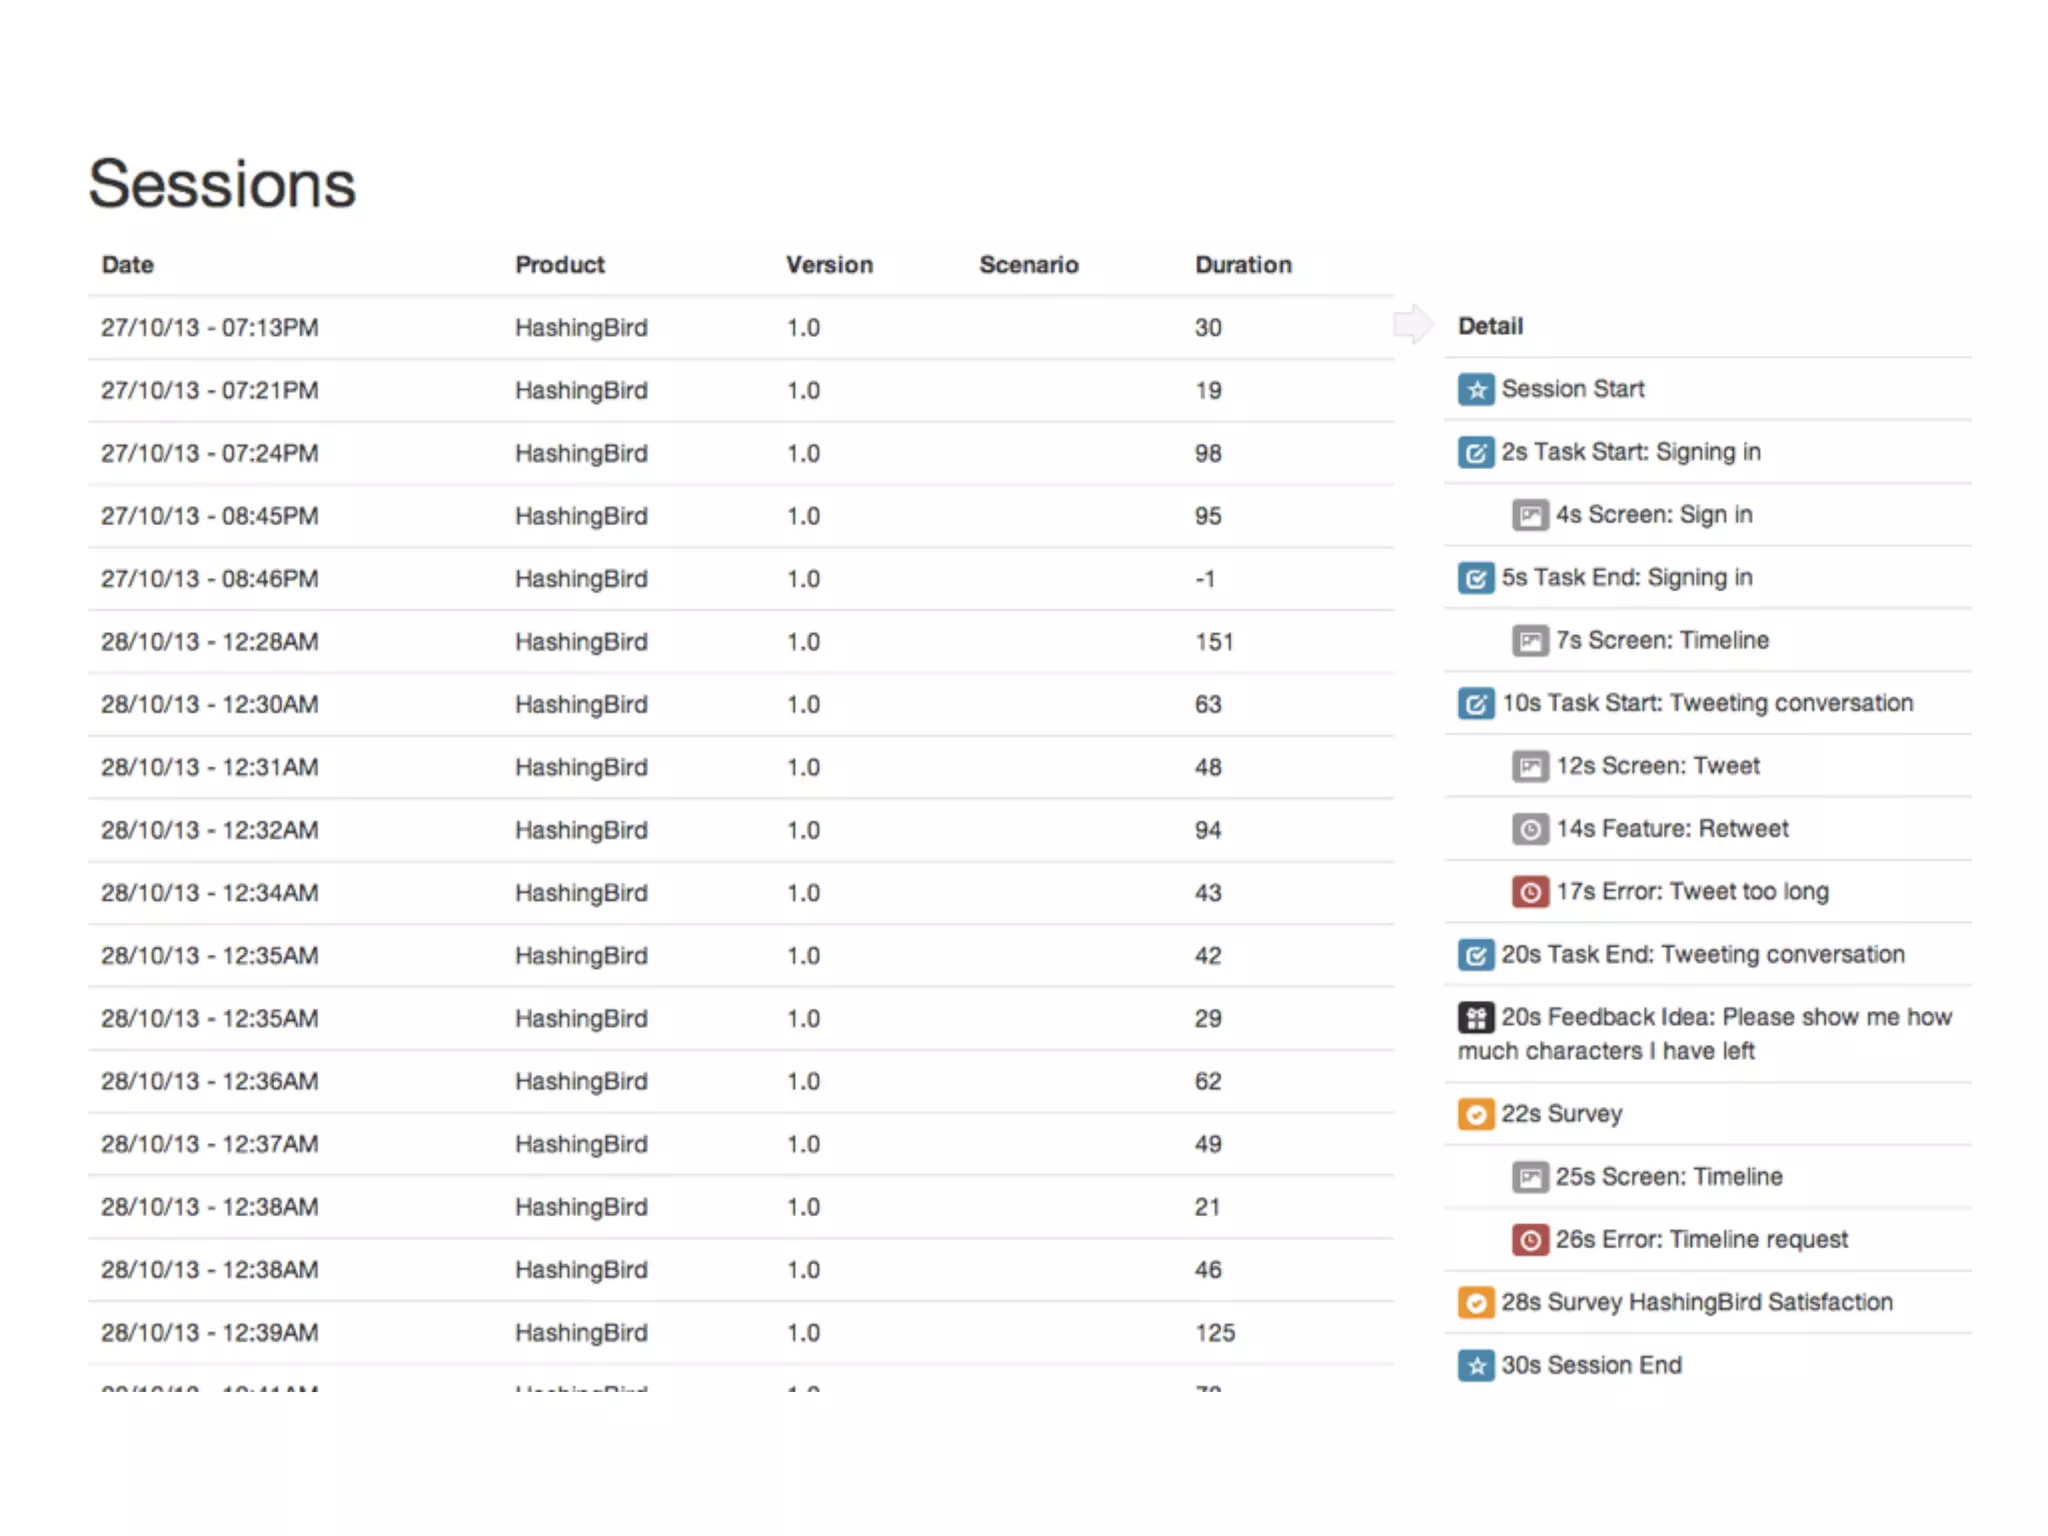Image resolution: width=2048 pixels, height=1536 pixels.
Task: Click the Product column header
Action: (560, 265)
